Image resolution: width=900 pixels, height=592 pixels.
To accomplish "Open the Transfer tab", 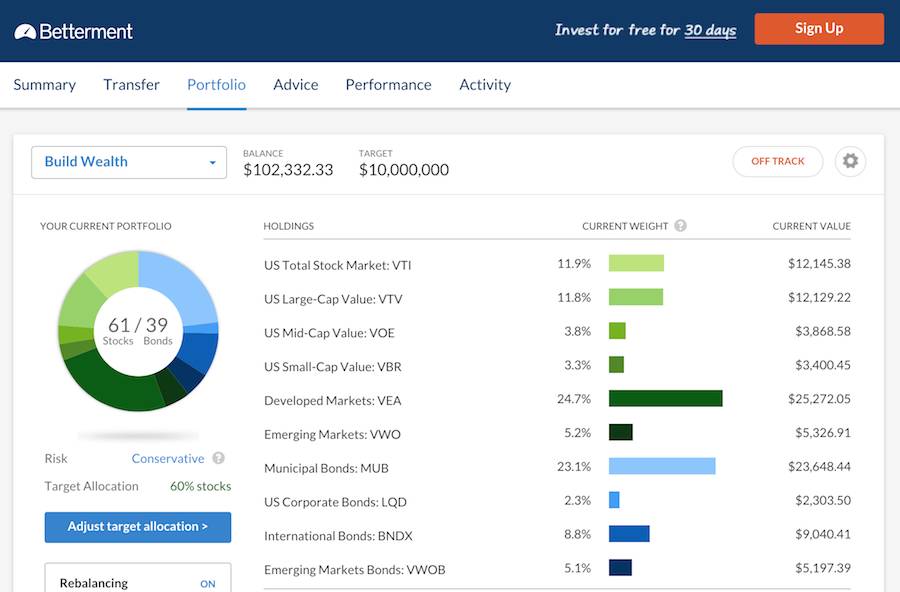I will point(131,85).
